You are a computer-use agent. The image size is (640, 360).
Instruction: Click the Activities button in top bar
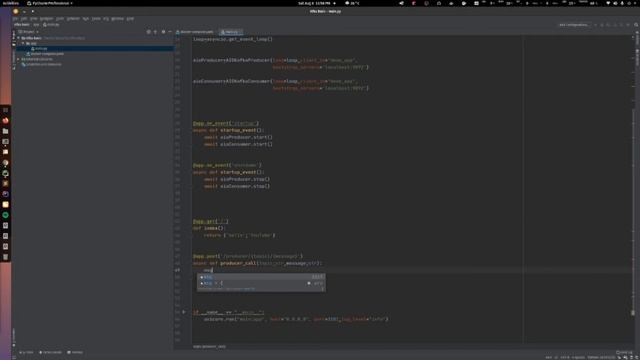click(11, 3)
